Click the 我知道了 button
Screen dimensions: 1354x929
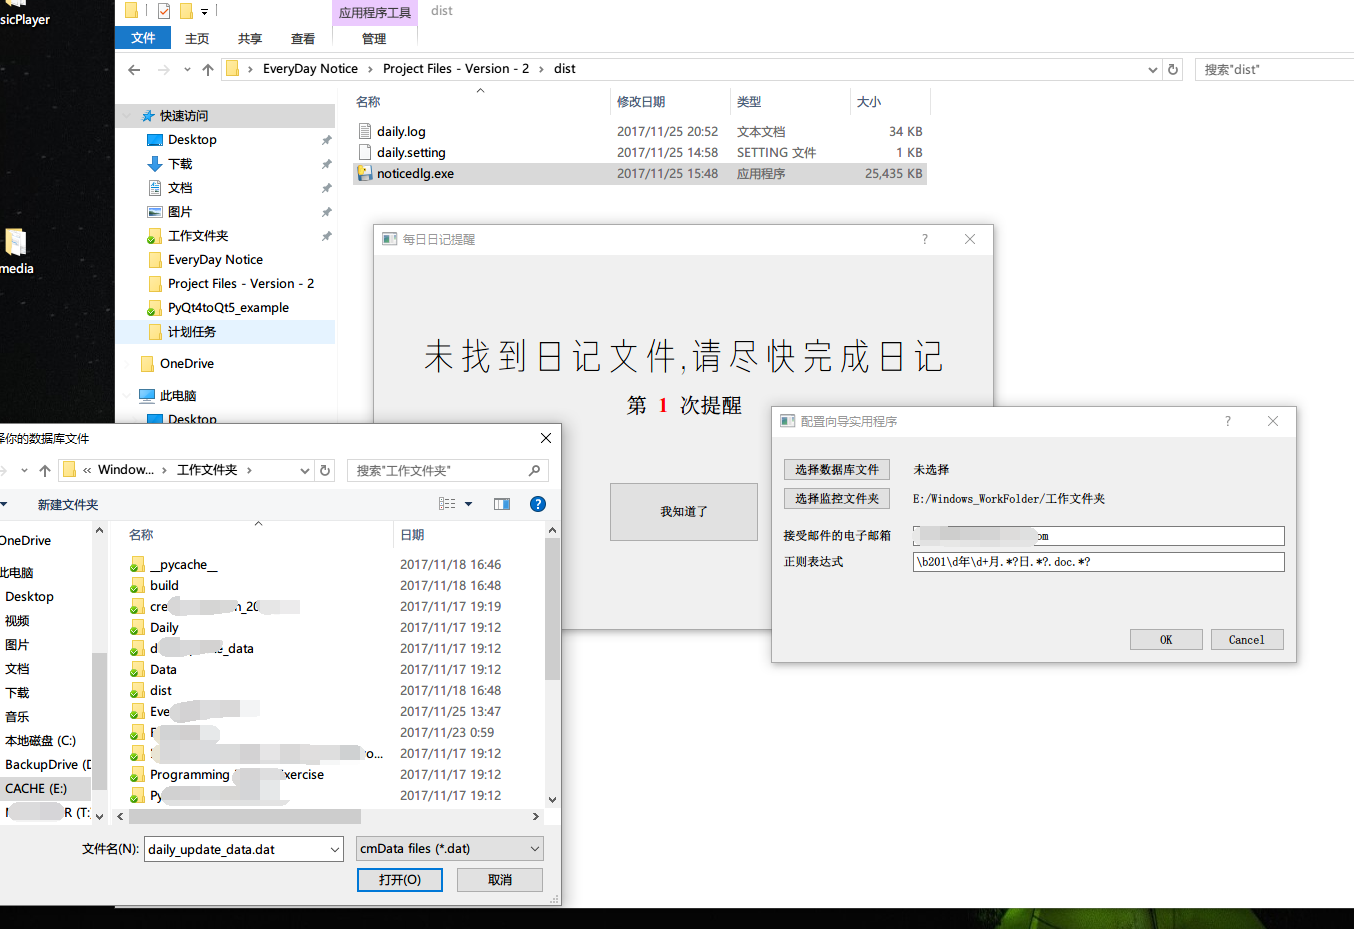(x=684, y=512)
